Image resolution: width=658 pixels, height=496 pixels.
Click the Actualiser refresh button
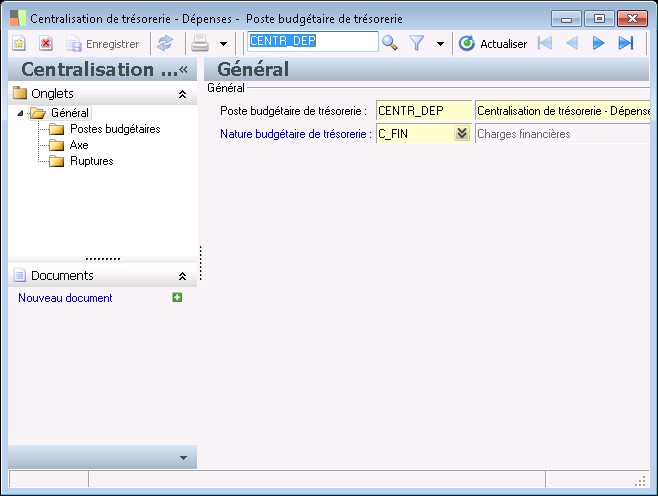(x=492, y=44)
